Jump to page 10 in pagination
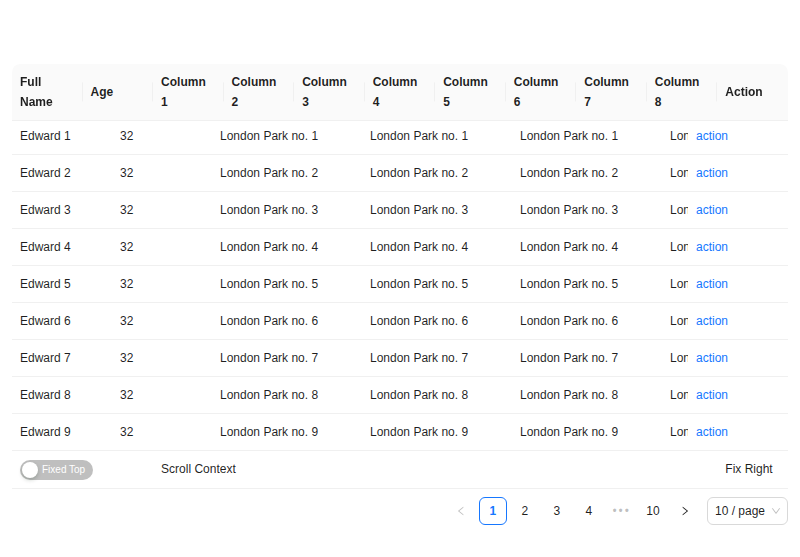 point(653,511)
